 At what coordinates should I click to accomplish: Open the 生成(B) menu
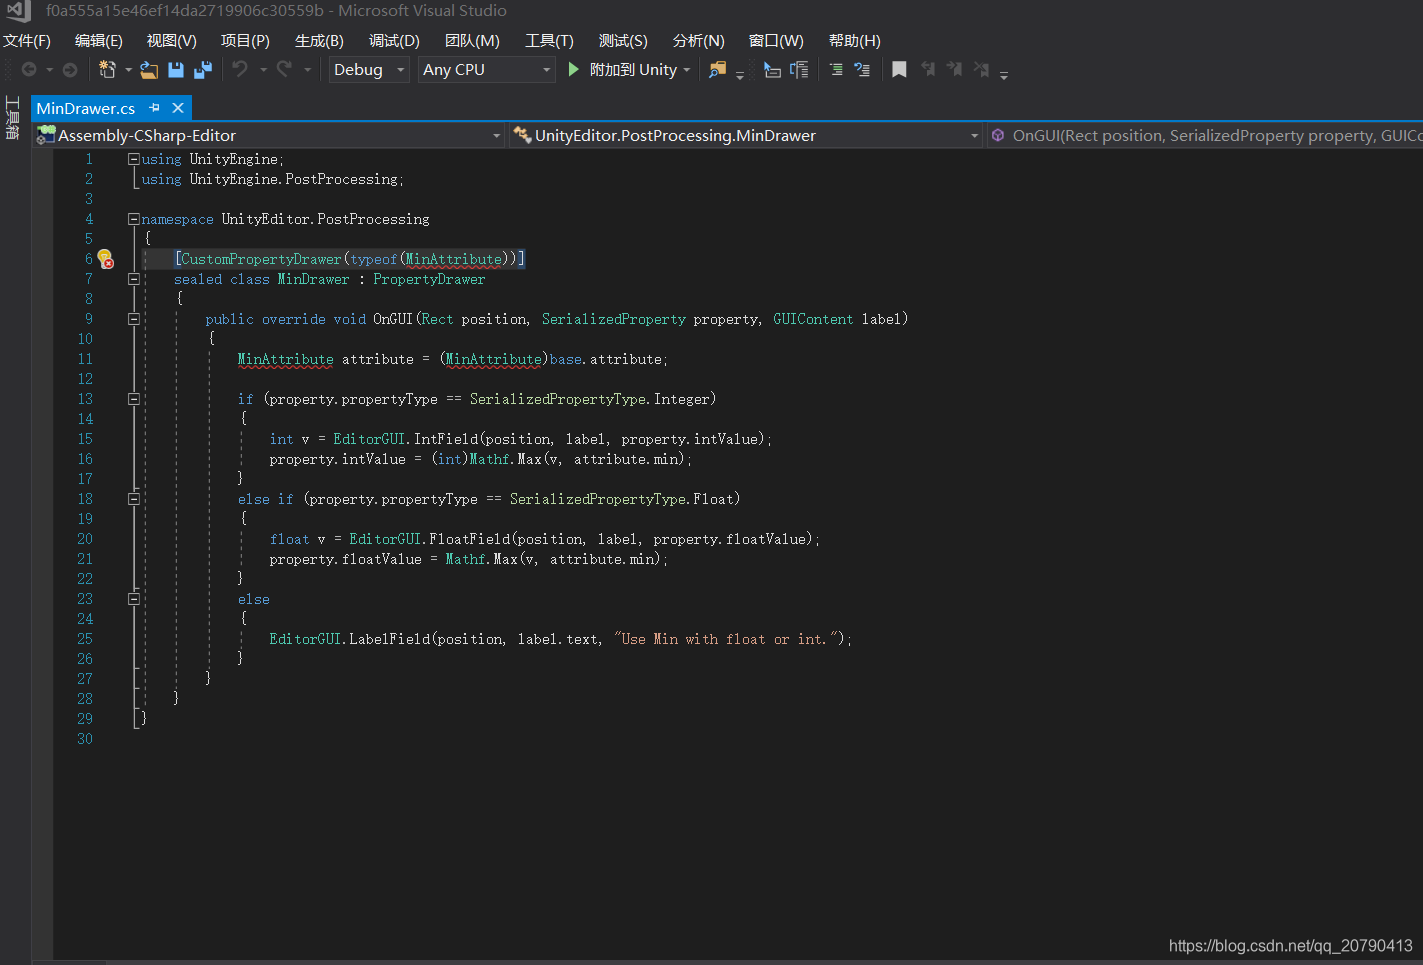pos(319,41)
